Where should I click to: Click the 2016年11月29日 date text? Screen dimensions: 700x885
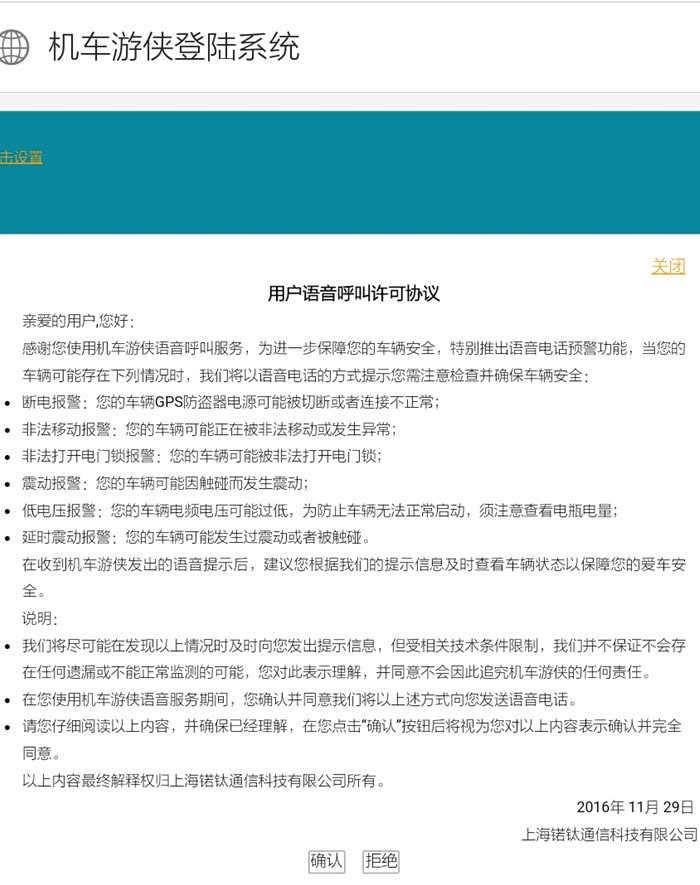[x=634, y=807]
